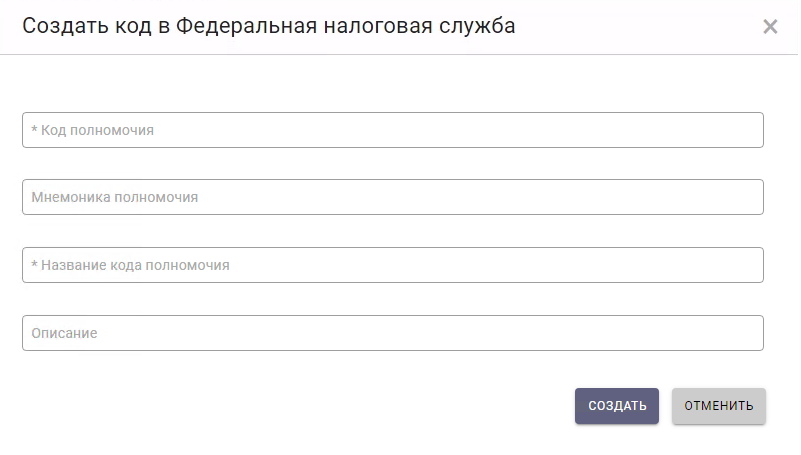Click the '* Название кода полномочия' placeholder text
This screenshot has height=455, width=801.
coord(131,265)
